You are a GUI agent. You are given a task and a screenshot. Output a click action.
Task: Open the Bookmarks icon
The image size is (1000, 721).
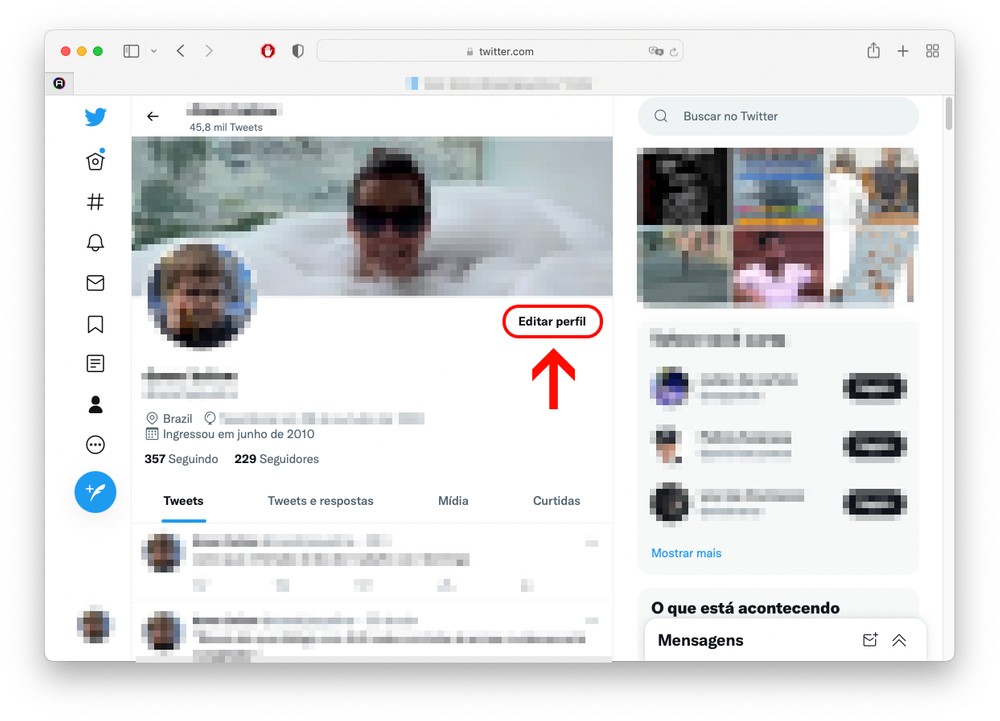(95, 324)
